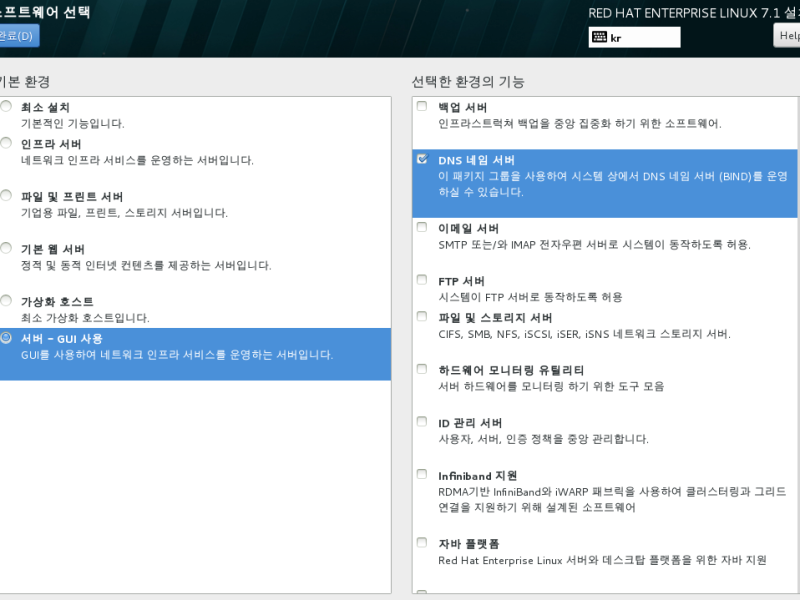This screenshot has height=600, width=800.
Task: Uncheck the DNS 네임 서버 checkbox
Action: point(422,159)
